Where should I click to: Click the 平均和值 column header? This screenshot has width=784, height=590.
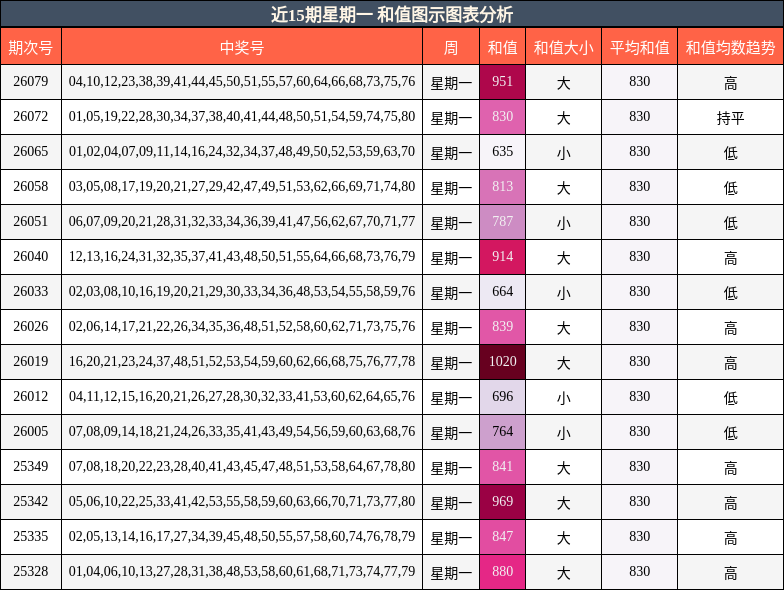pyautogui.click(x=640, y=47)
